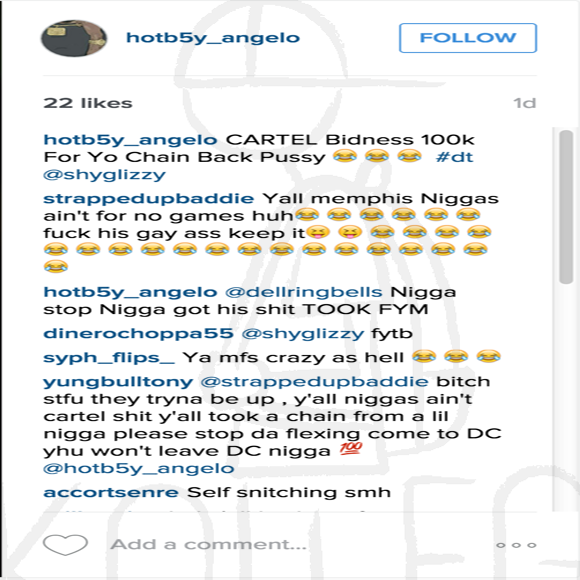Click the heart like icon

tap(65, 544)
